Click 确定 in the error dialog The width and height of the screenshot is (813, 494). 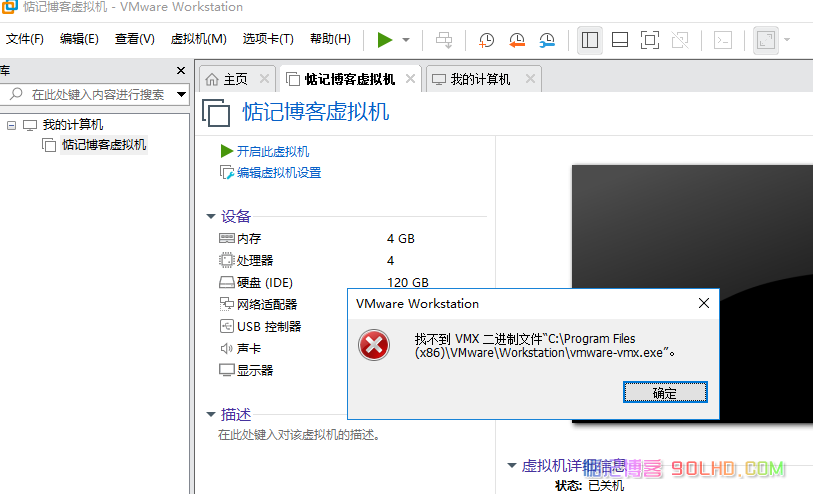665,392
